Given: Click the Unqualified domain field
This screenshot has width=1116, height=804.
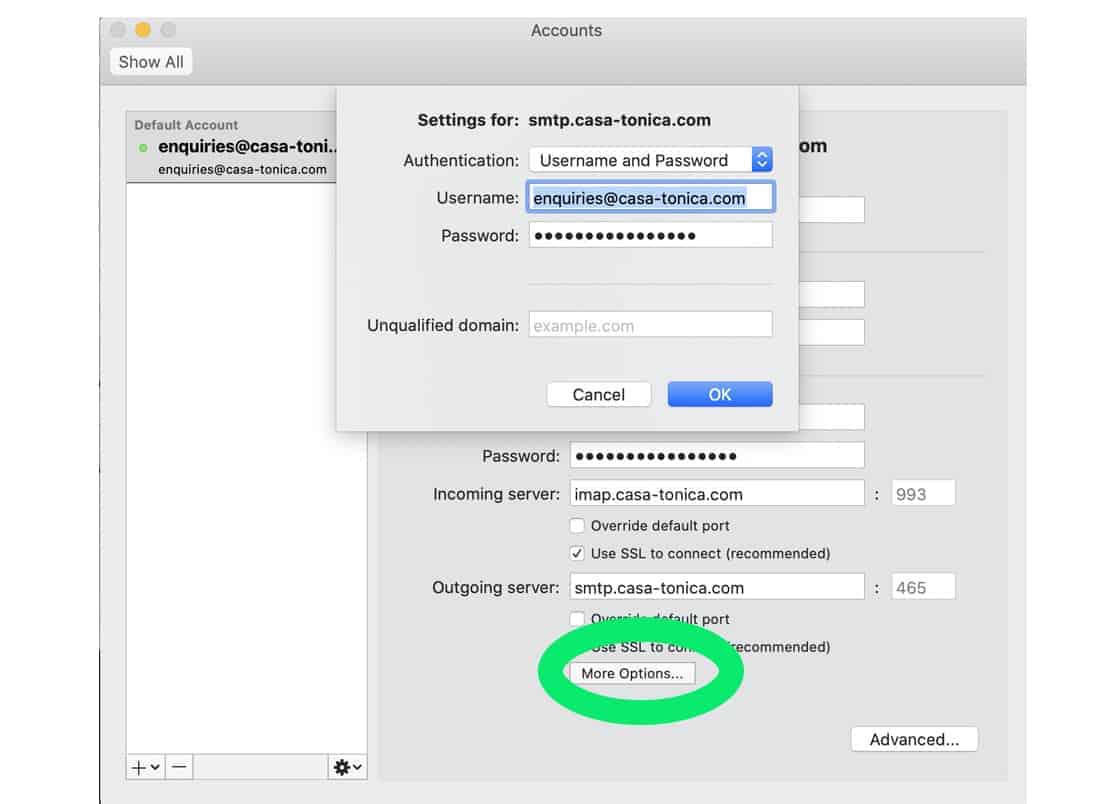Looking at the screenshot, I should coord(650,326).
